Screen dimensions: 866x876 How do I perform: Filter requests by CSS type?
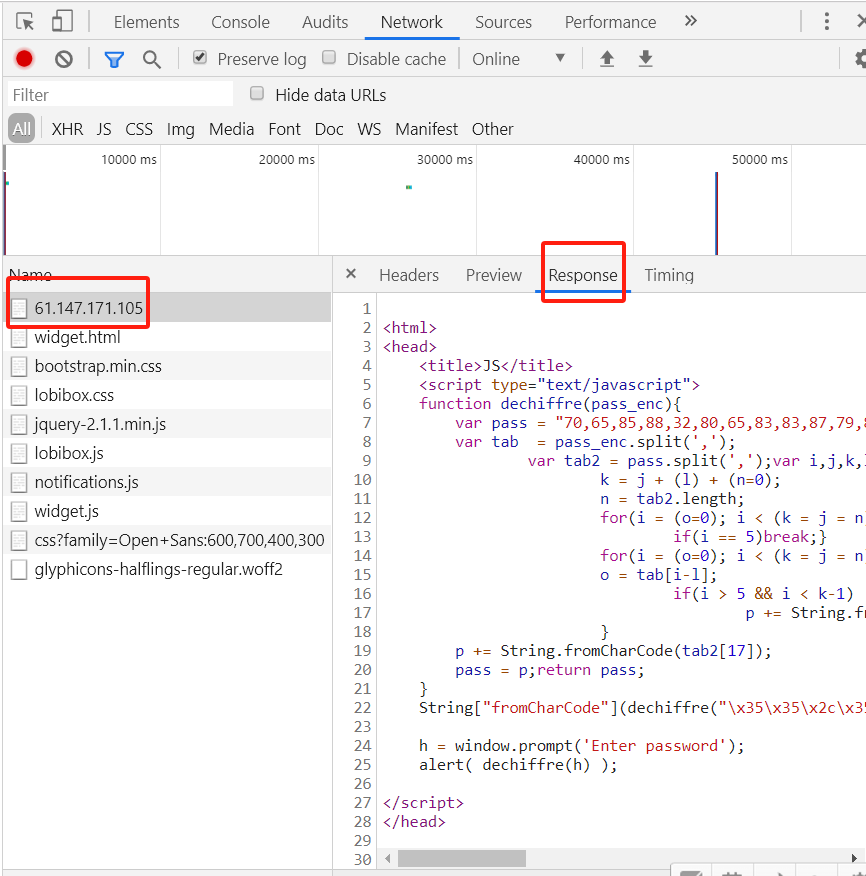[x=139, y=129]
